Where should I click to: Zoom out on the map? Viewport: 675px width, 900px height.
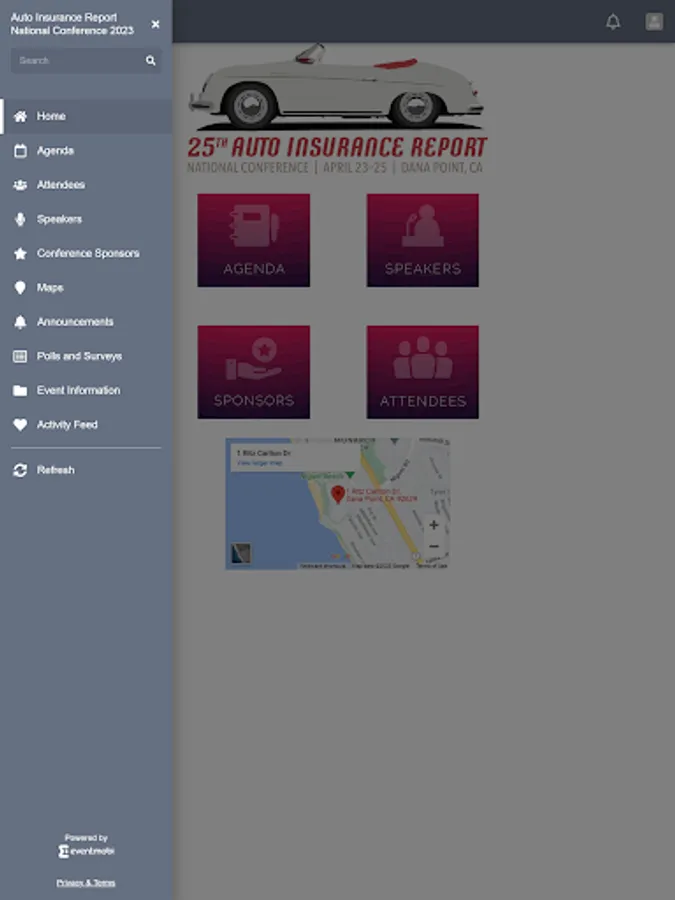pyautogui.click(x=434, y=546)
